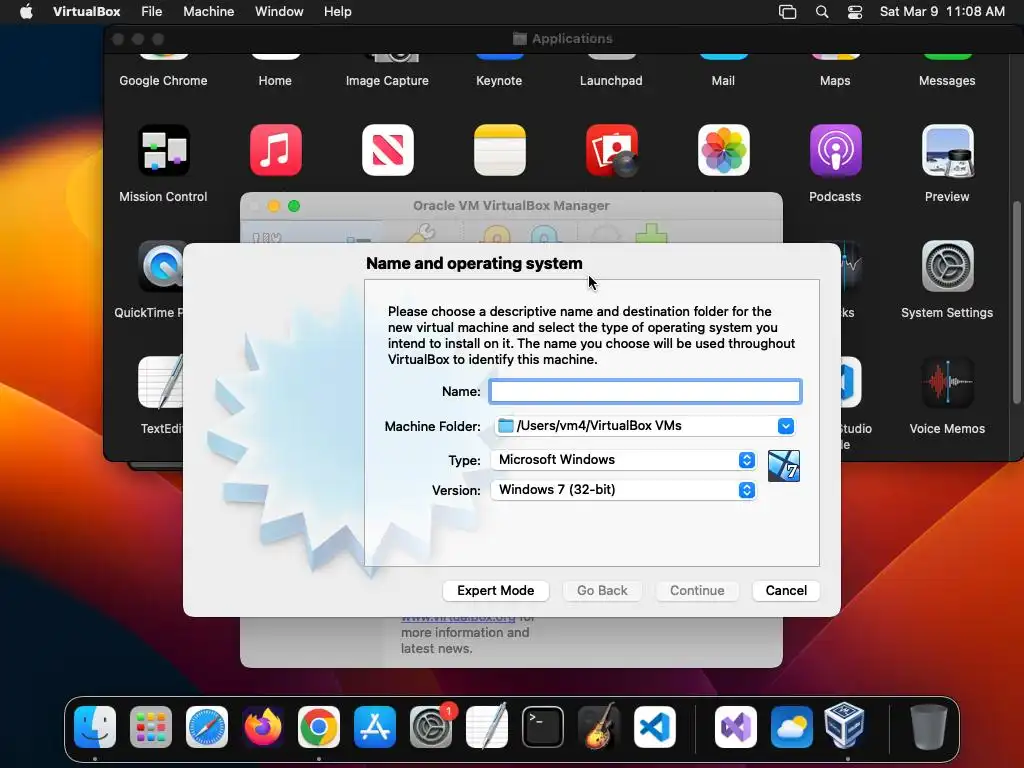The image size is (1024, 768).
Task: Open Notes app in Applications window
Action: [500, 150]
